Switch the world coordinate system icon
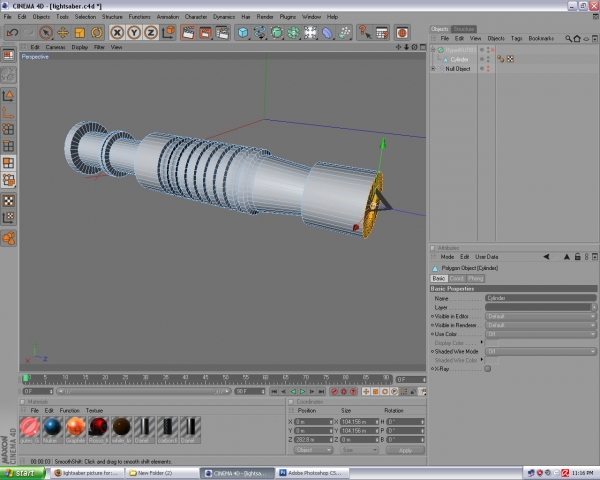Image resolution: width=600 pixels, height=480 pixels. [x=168, y=33]
